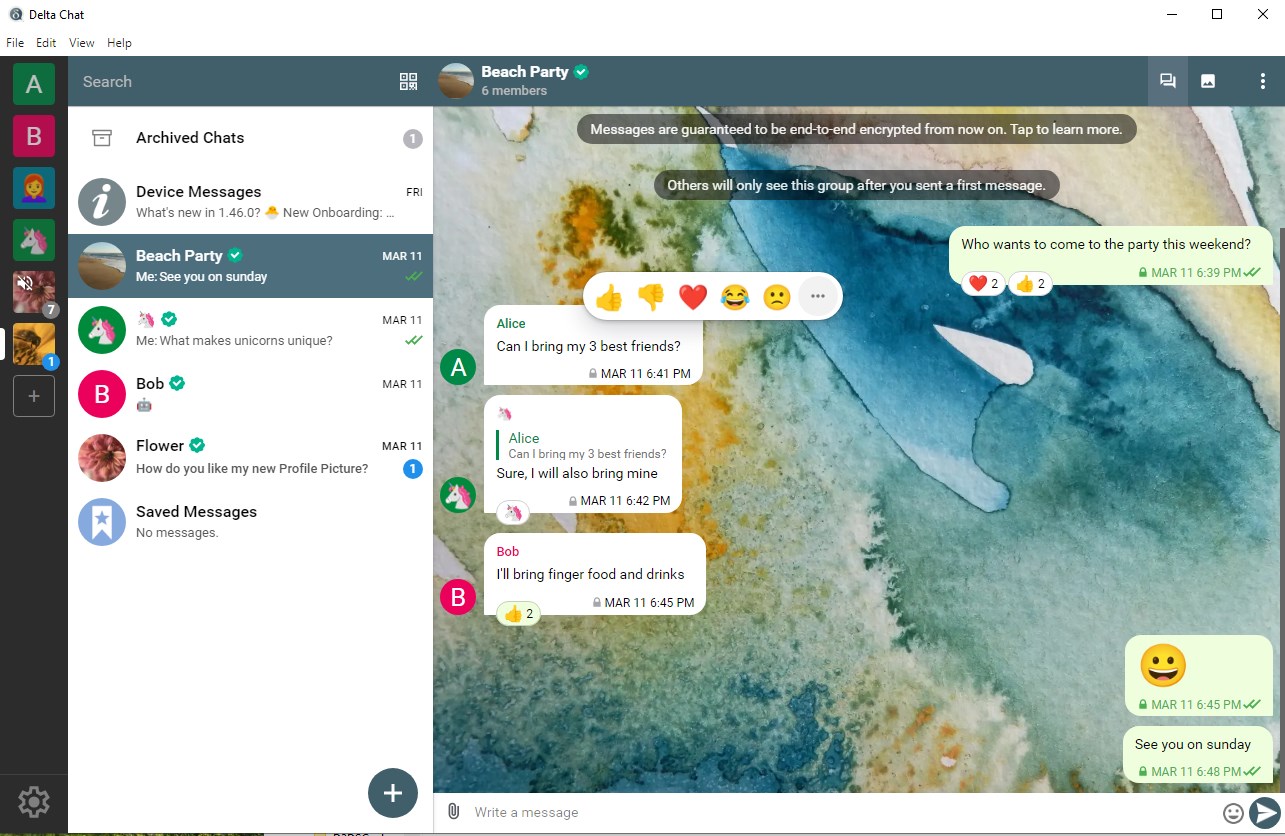Viewport: 1285px width, 836px height.
Task: Start new chat with plus button
Action: [393, 793]
